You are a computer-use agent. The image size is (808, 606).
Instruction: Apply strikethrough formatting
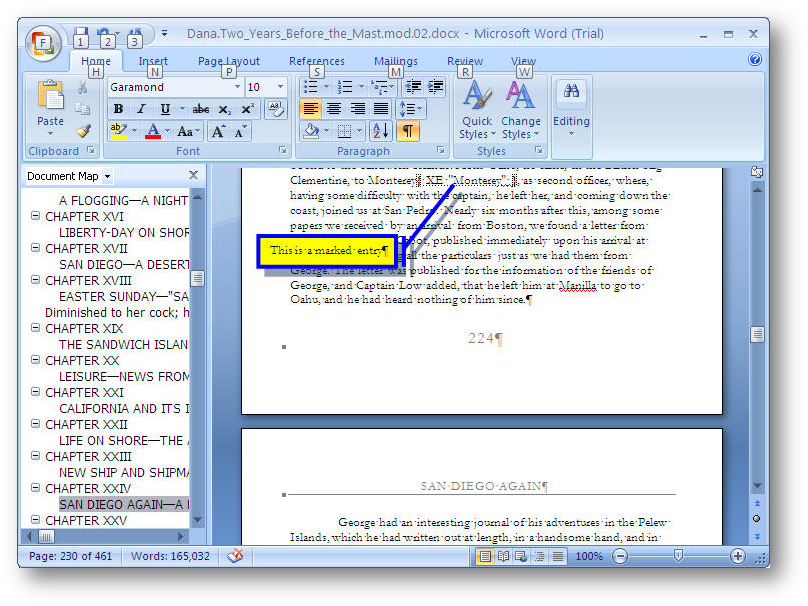point(200,109)
